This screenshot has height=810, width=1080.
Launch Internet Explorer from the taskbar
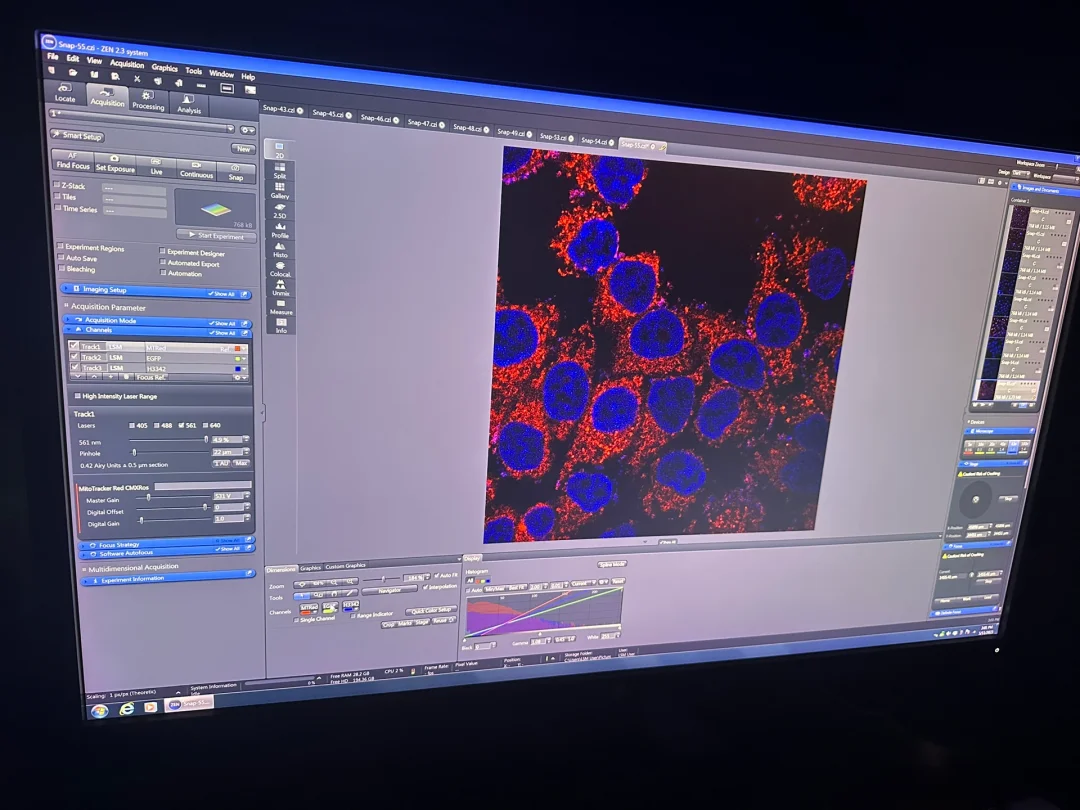click(127, 708)
